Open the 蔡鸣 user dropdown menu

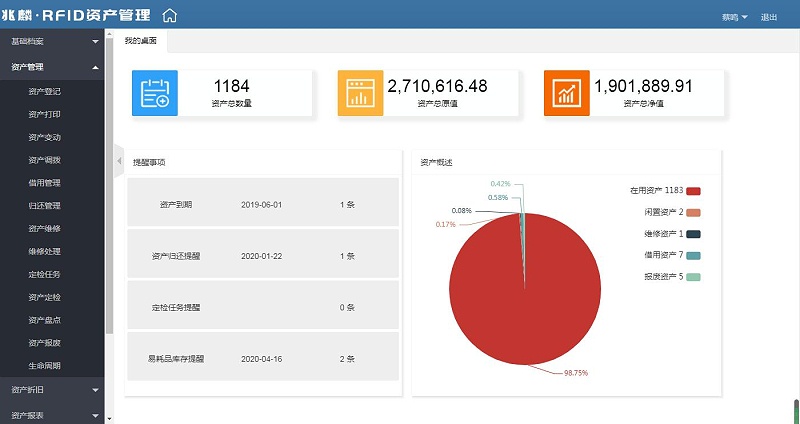pyautogui.click(x=733, y=17)
